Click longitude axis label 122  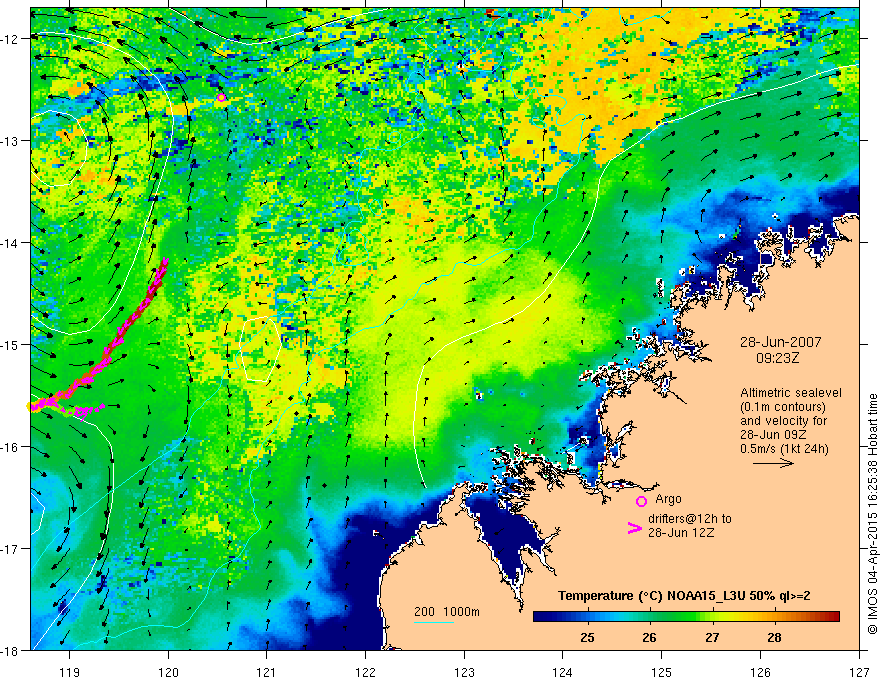365,672
